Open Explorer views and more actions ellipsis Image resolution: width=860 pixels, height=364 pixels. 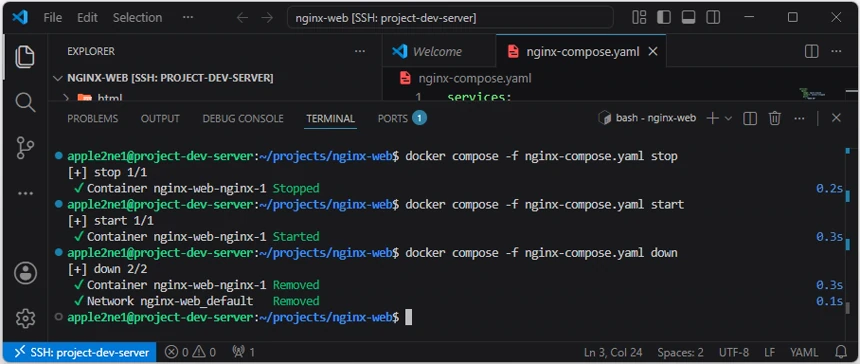click(360, 52)
